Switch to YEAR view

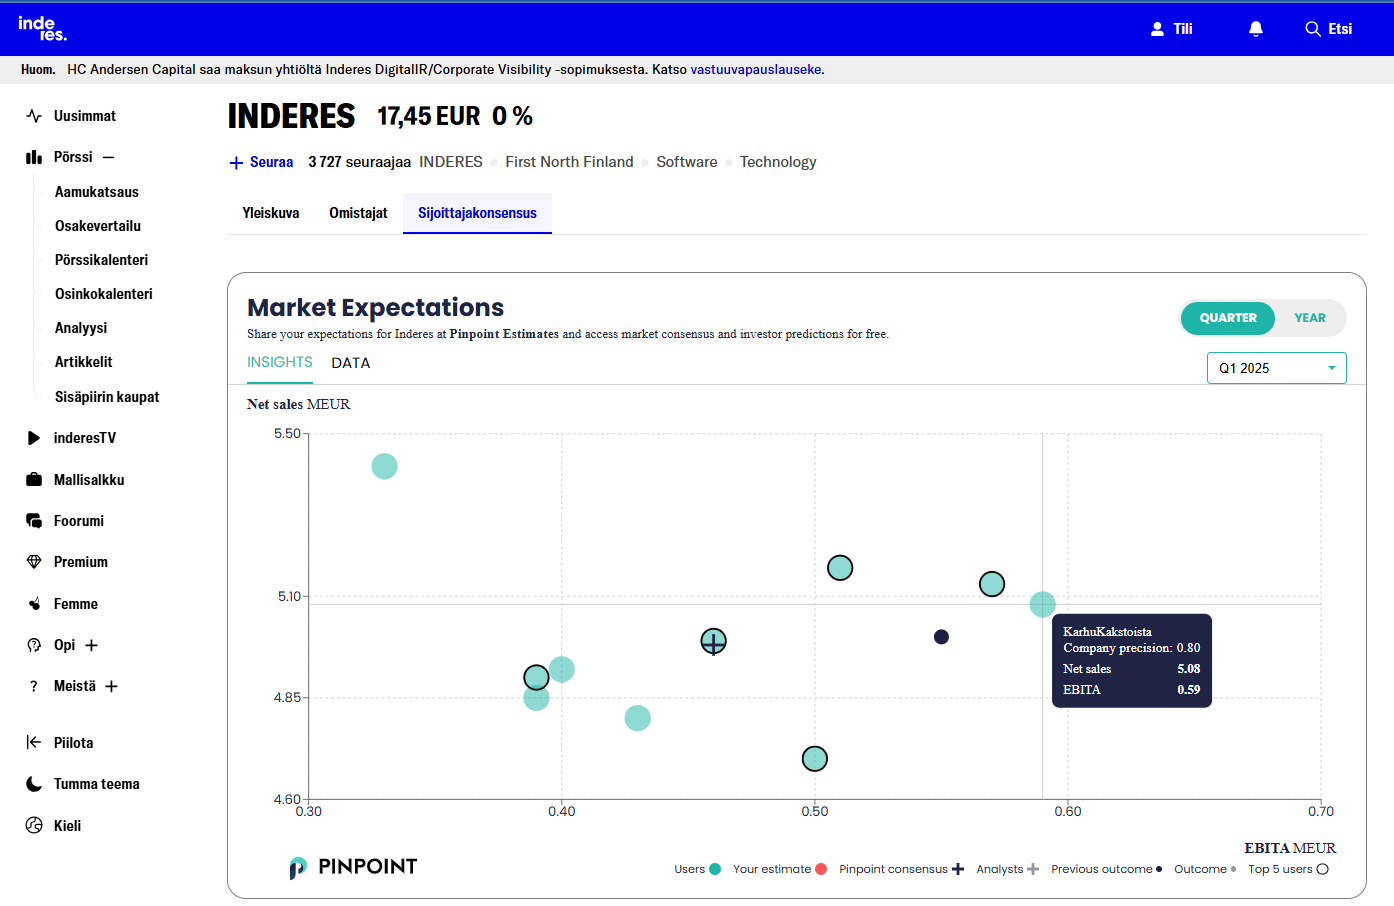(1310, 318)
